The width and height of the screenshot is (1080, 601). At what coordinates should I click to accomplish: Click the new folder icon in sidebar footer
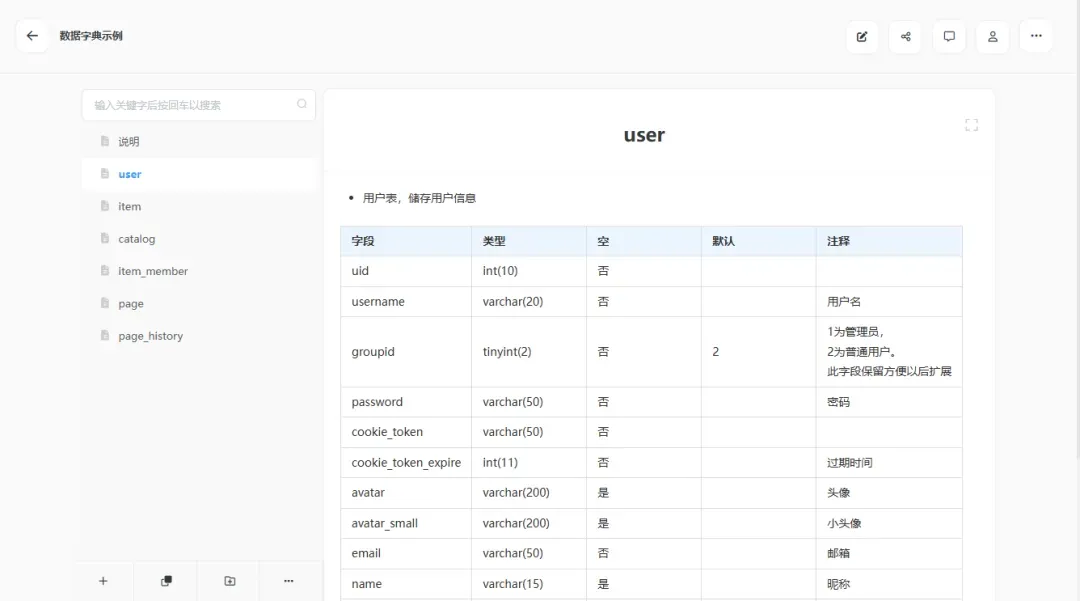(x=229, y=581)
